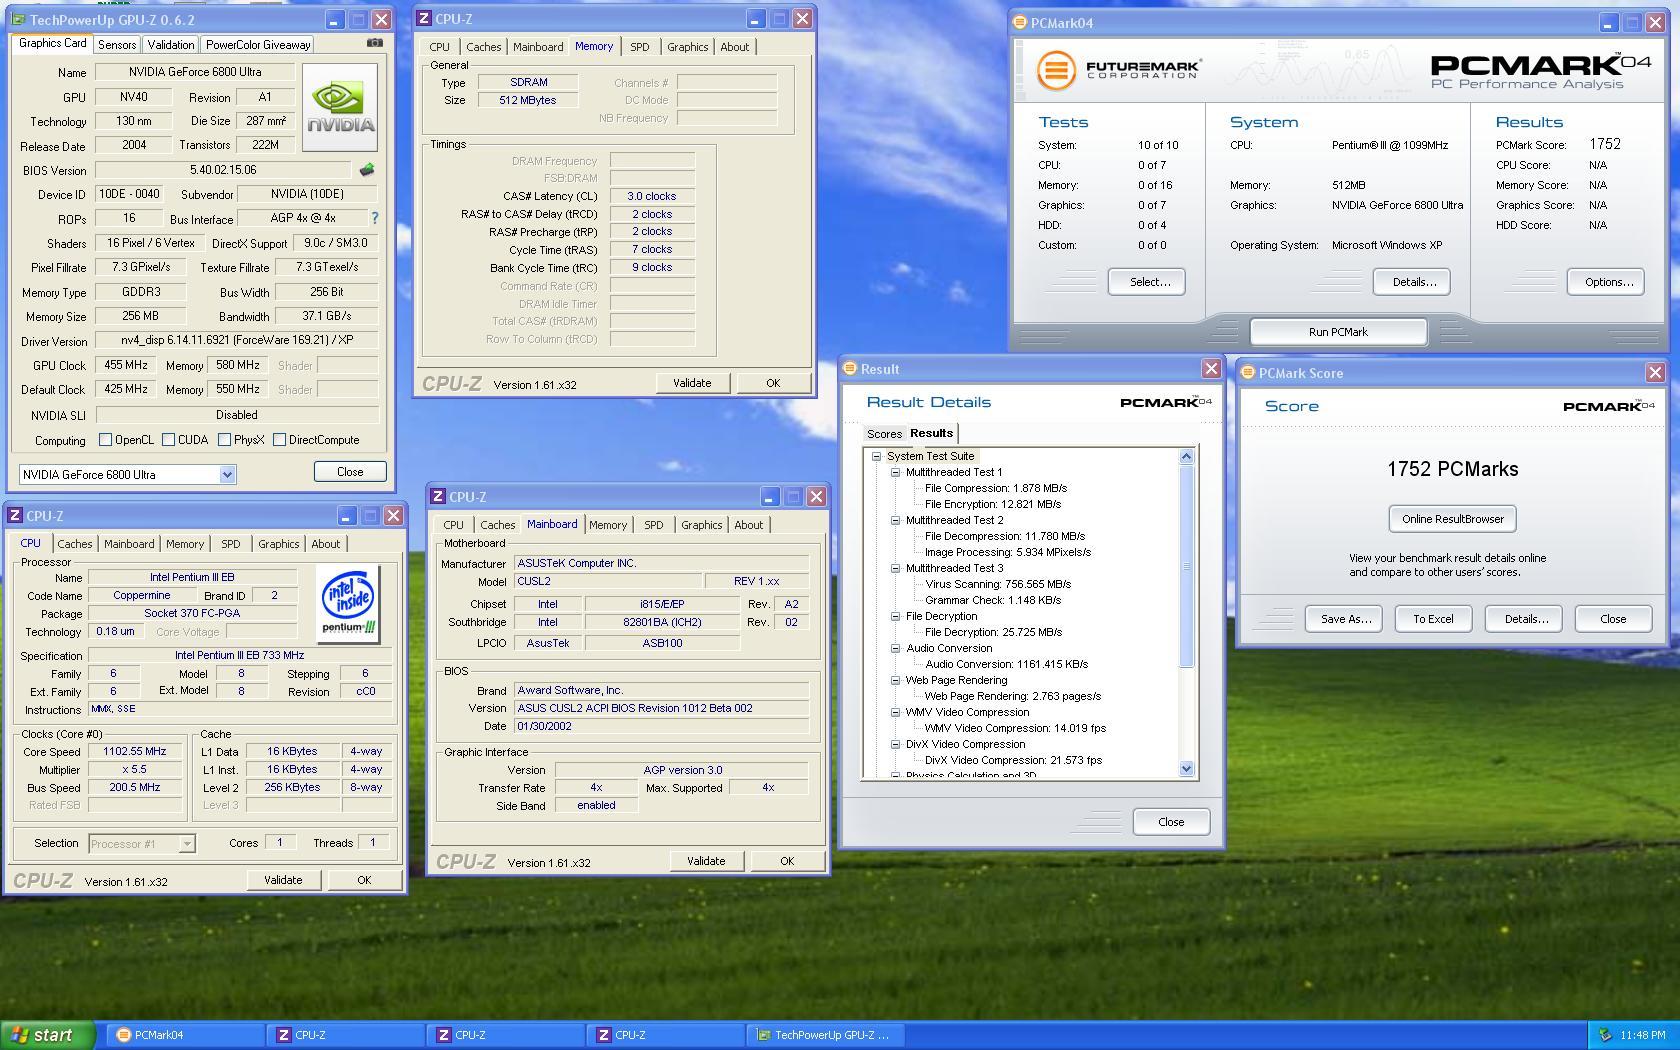Enable the CUDA checkbox
Screen dimensions: 1680x1050
pos(168,440)
